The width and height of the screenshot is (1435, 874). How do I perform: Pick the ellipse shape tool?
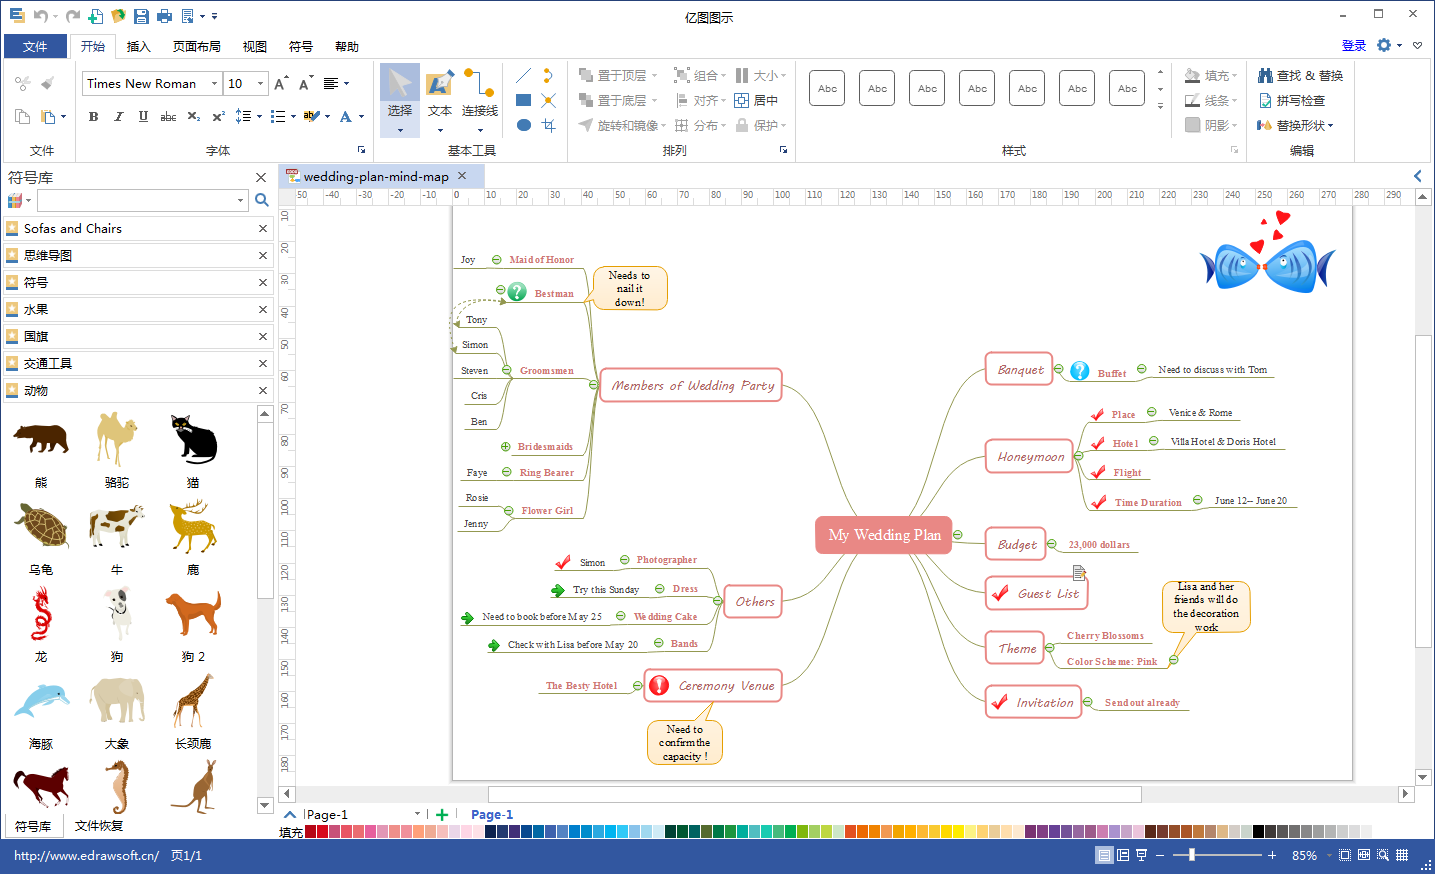point(523,125)
